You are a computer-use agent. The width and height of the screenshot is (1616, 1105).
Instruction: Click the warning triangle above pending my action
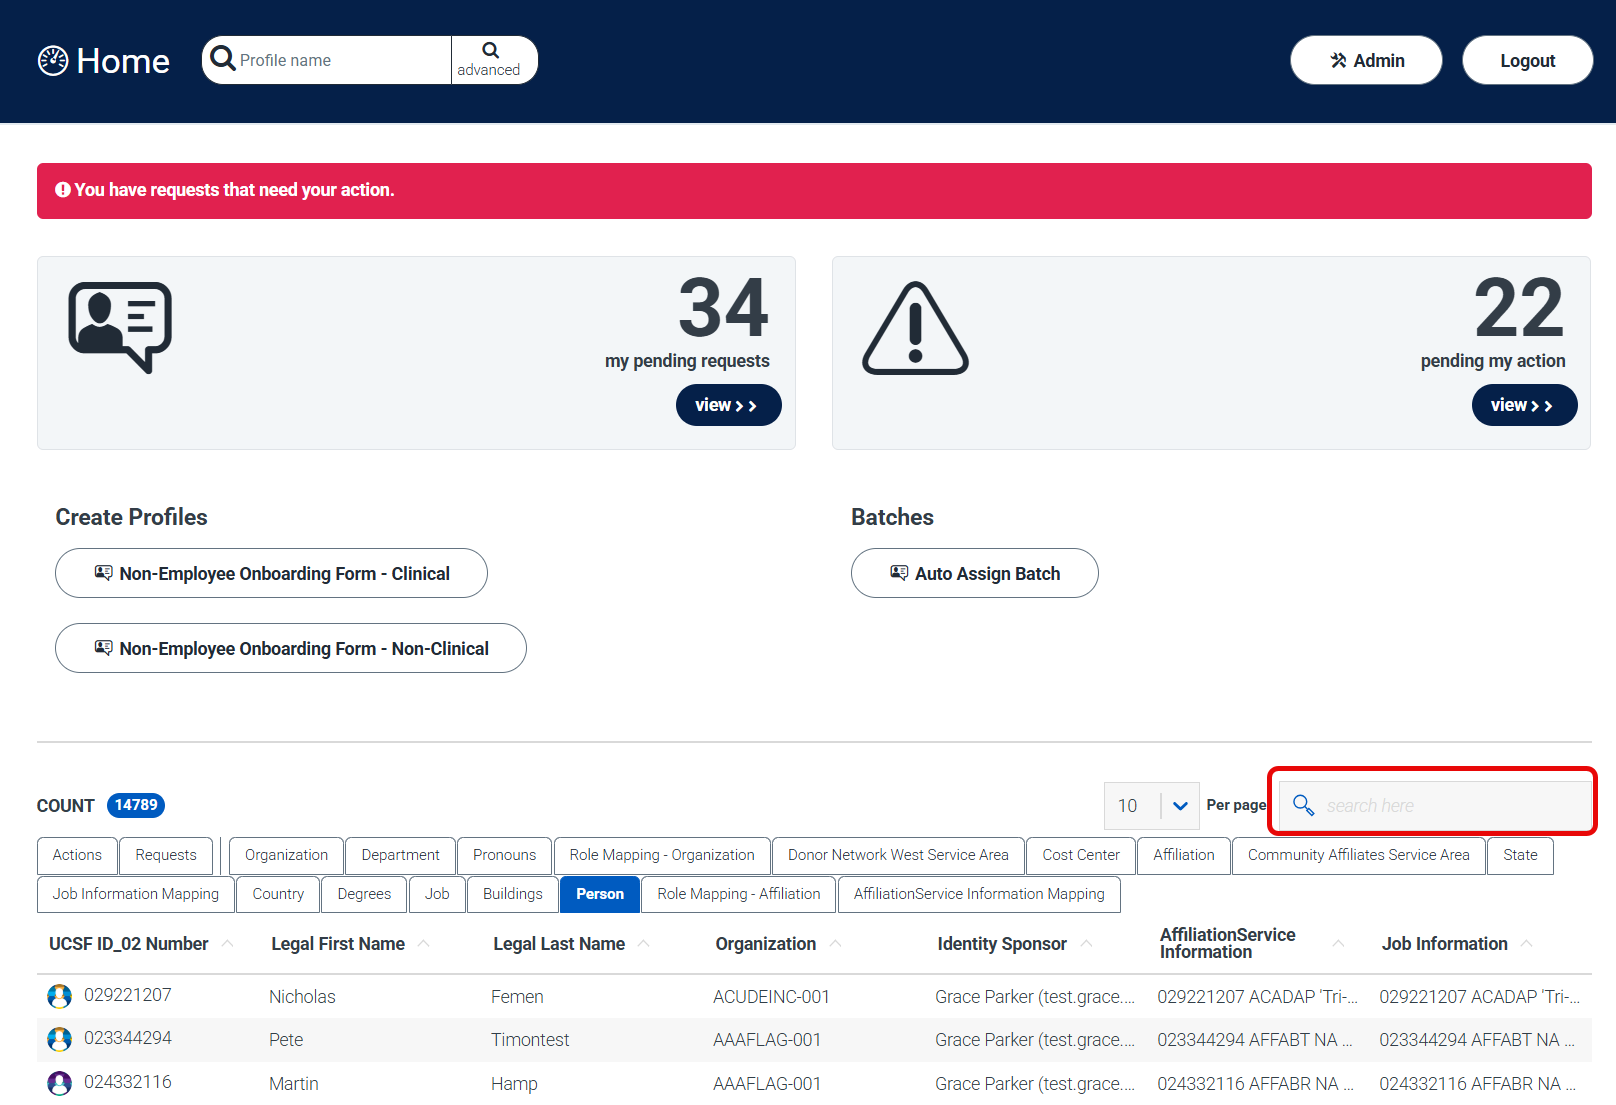914,327
